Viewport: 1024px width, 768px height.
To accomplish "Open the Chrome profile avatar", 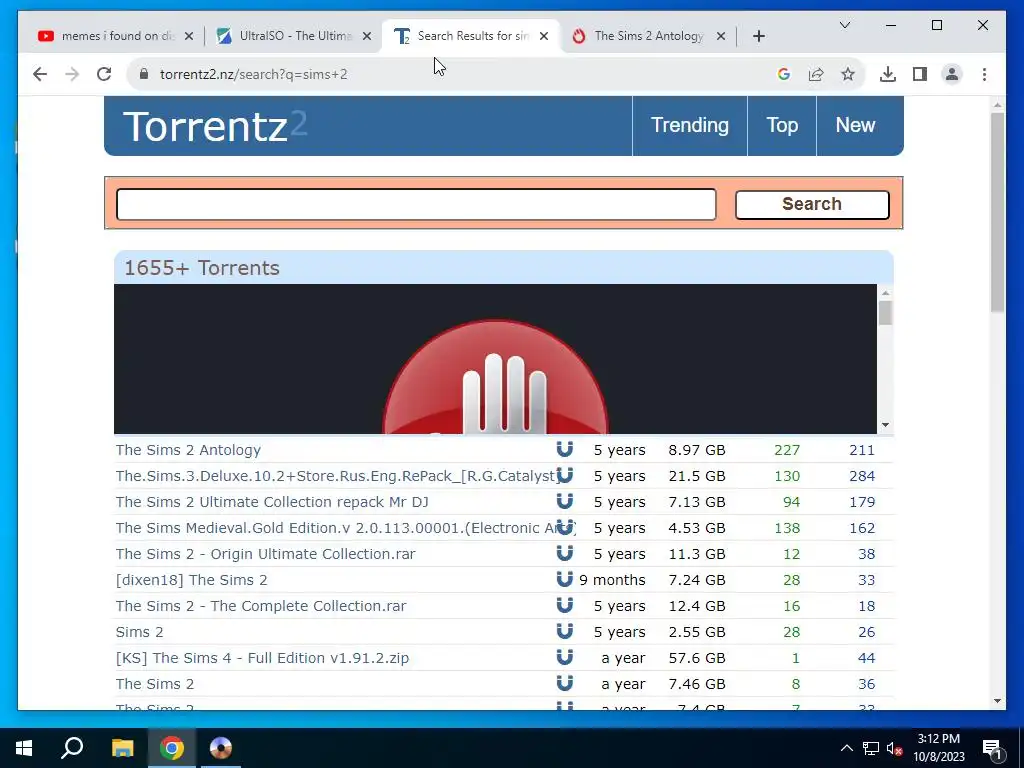I will point(952,74).
